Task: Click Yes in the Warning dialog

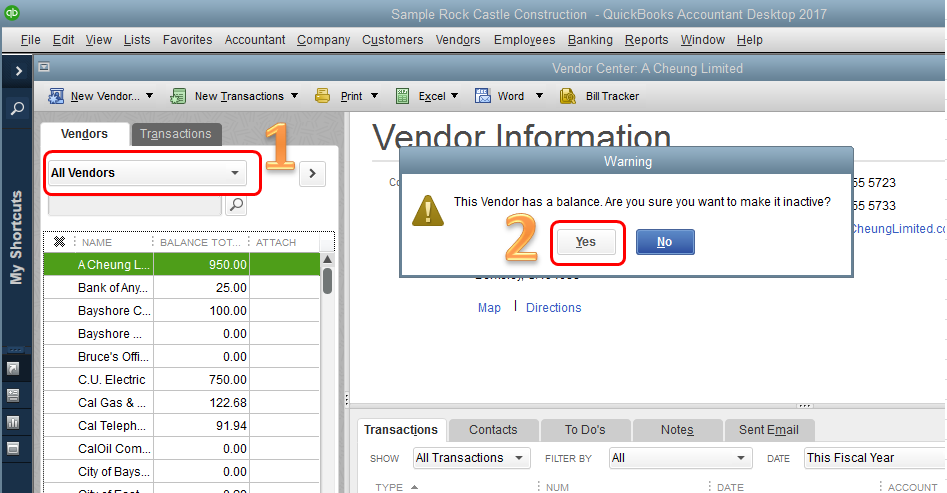Action: point(586,242)
